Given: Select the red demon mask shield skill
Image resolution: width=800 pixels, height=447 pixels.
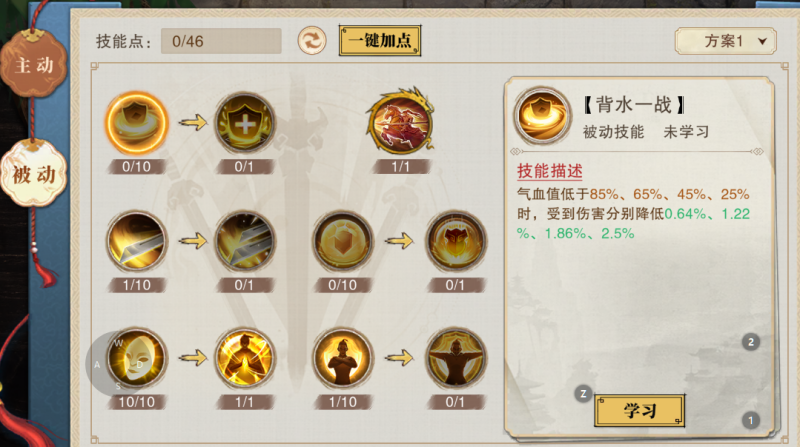Looking at the screenshot, I should (456, 241).
